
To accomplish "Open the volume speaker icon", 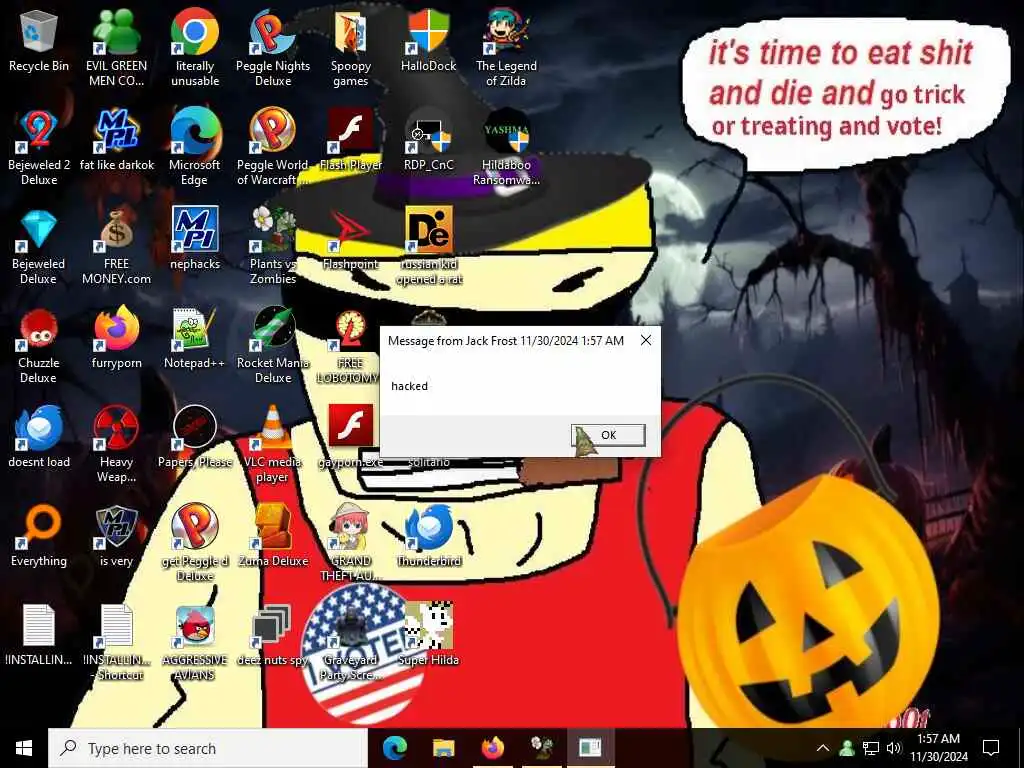I will click(x=893, y=748).
